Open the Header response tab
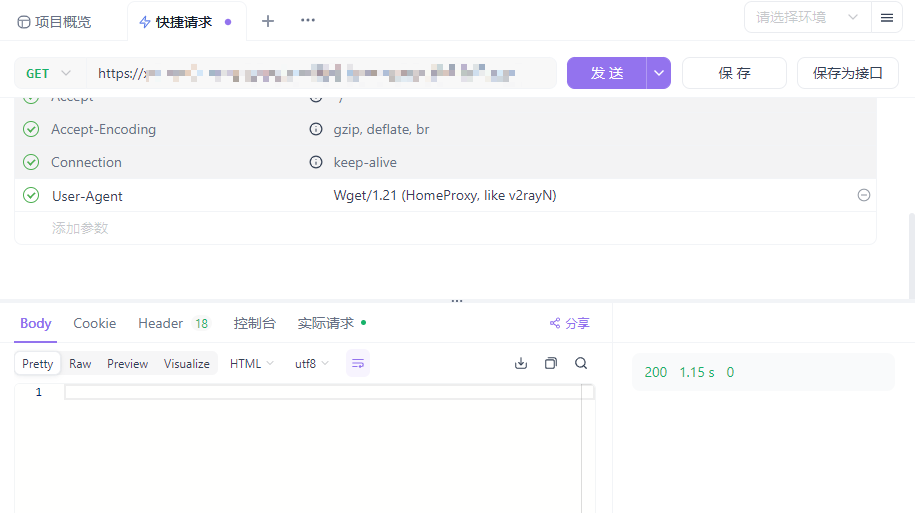 [x=161, y=323]
